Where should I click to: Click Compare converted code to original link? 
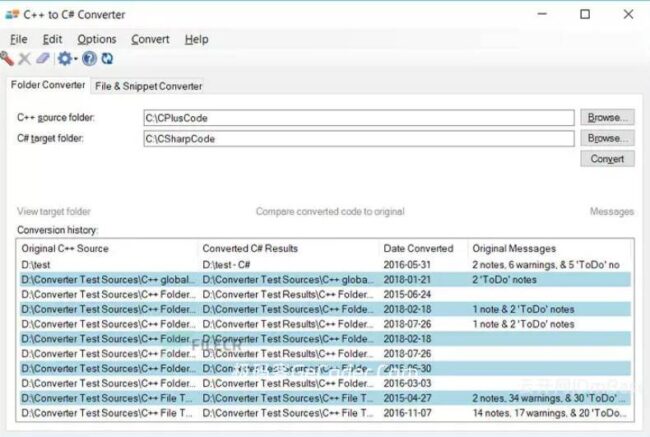[x=330, y=211]
